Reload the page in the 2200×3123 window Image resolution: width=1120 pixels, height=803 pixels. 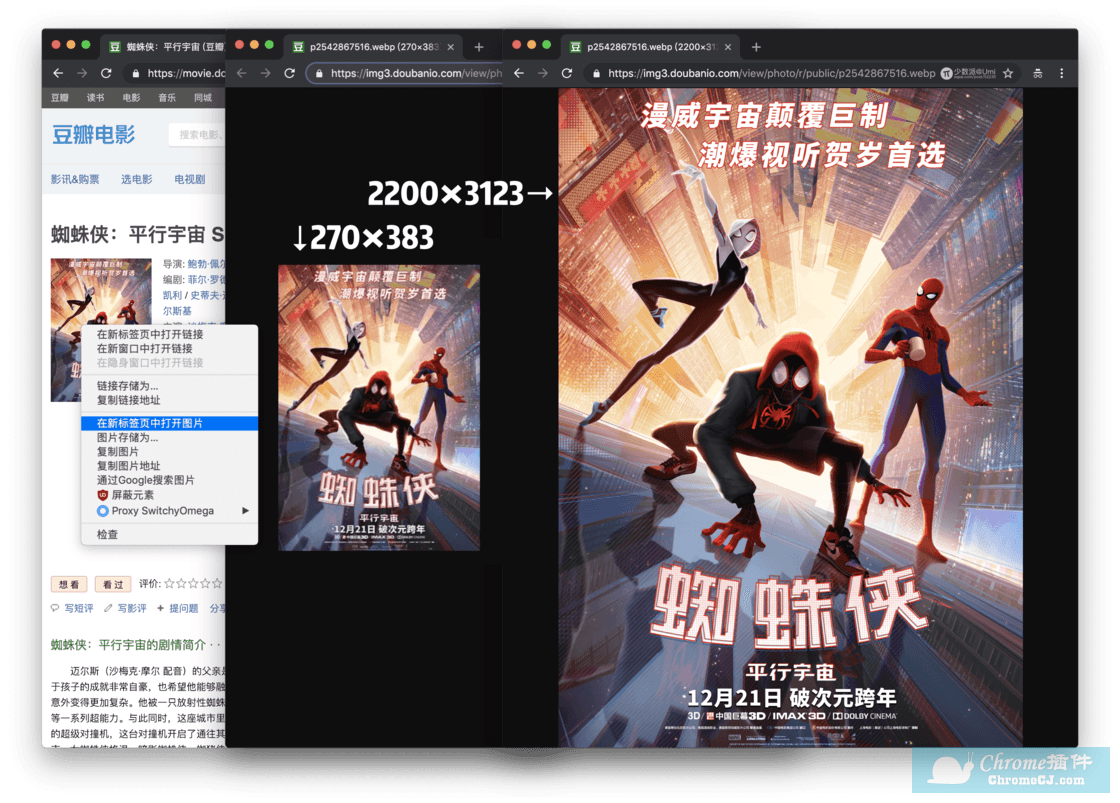click(567, 73)
